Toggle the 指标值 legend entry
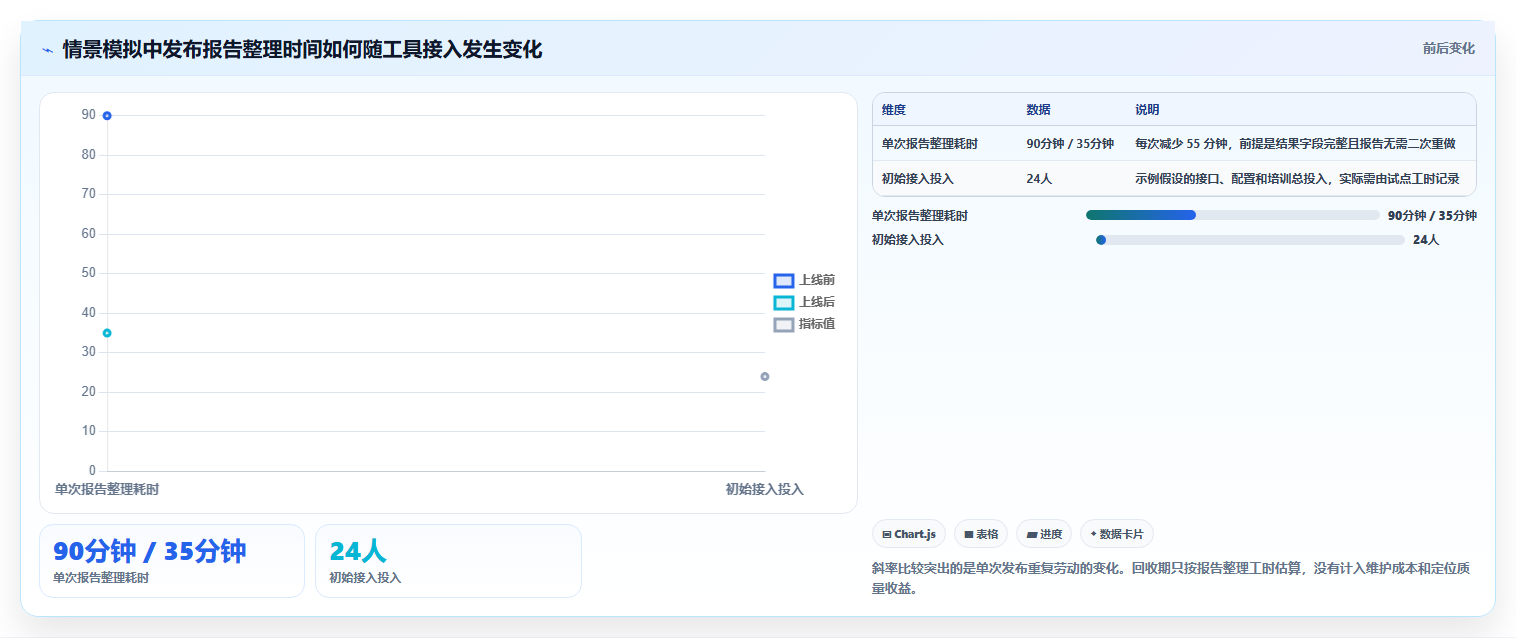This screenshot has height=638, width=1516. tap(804, 324)
